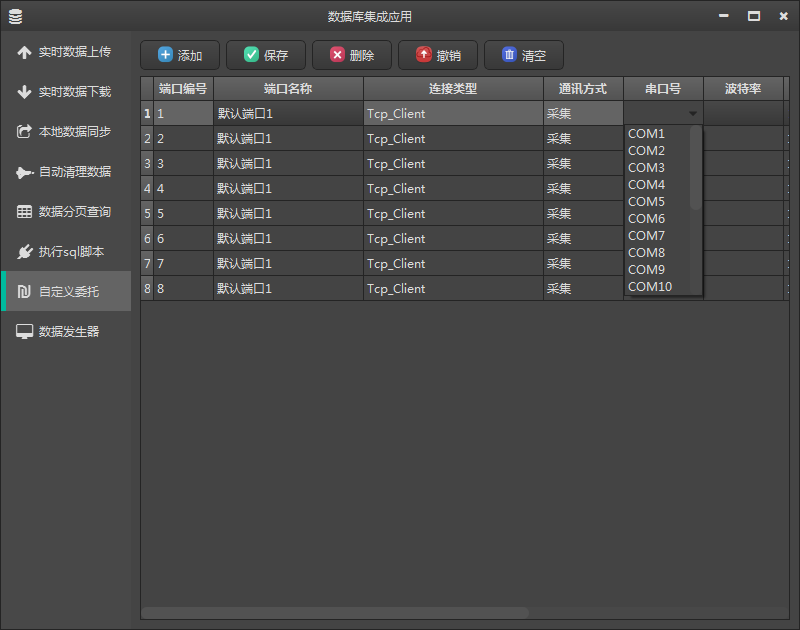This screenshot has width=800, height=630.
Task: Click 默认端口1 cell in row 6
Action: click(288, 238)
